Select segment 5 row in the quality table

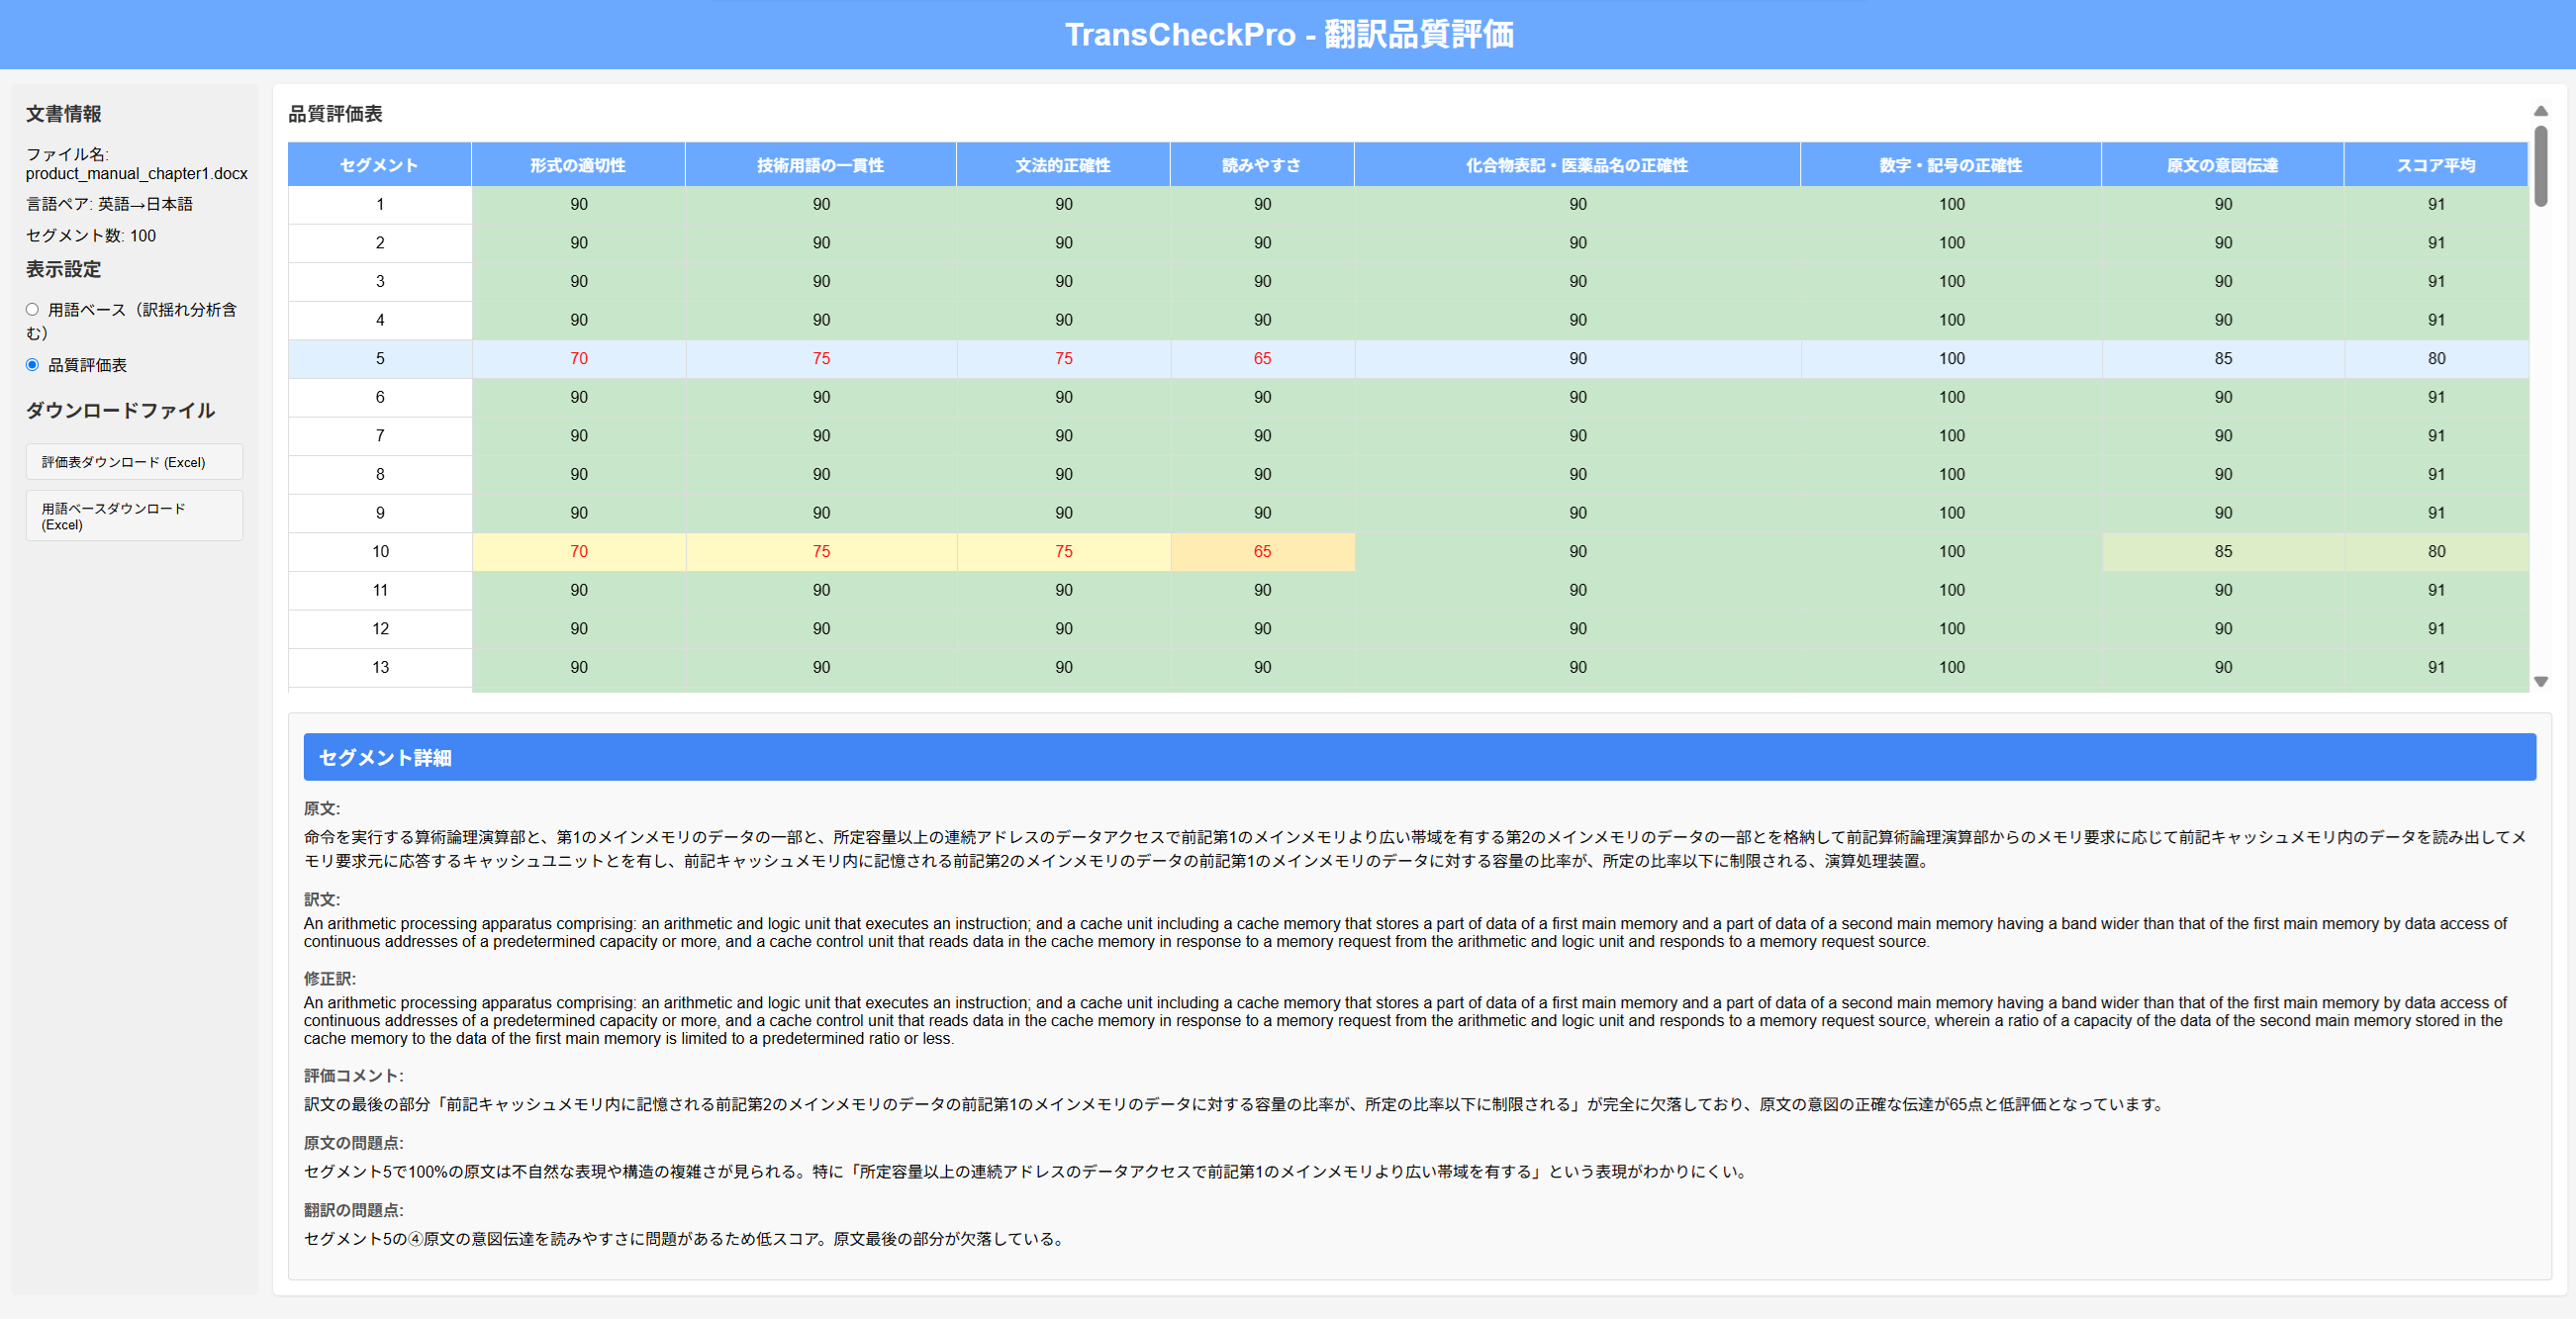380,358
